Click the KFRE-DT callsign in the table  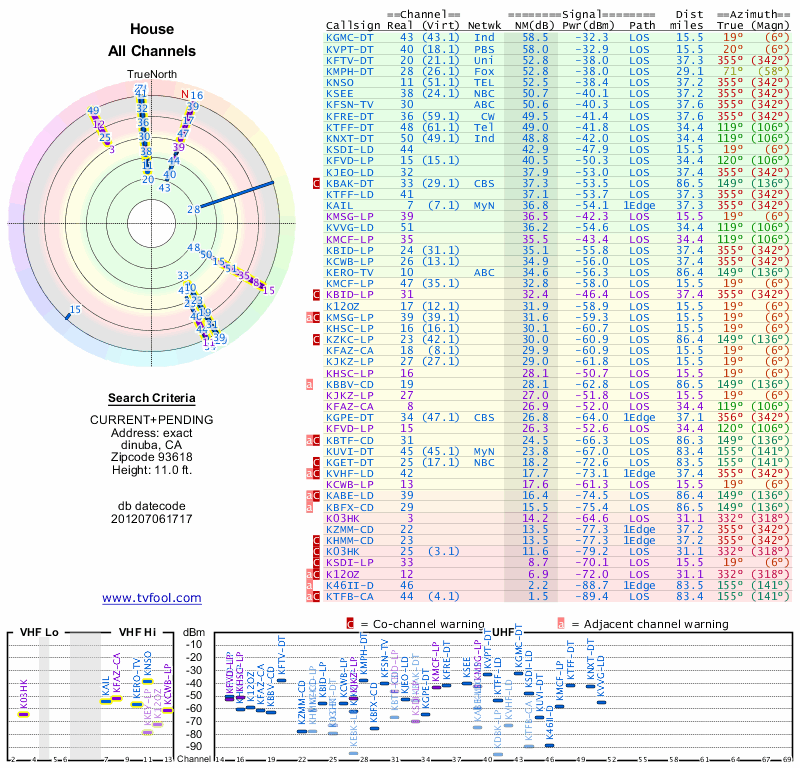click(x=350, y=116)
